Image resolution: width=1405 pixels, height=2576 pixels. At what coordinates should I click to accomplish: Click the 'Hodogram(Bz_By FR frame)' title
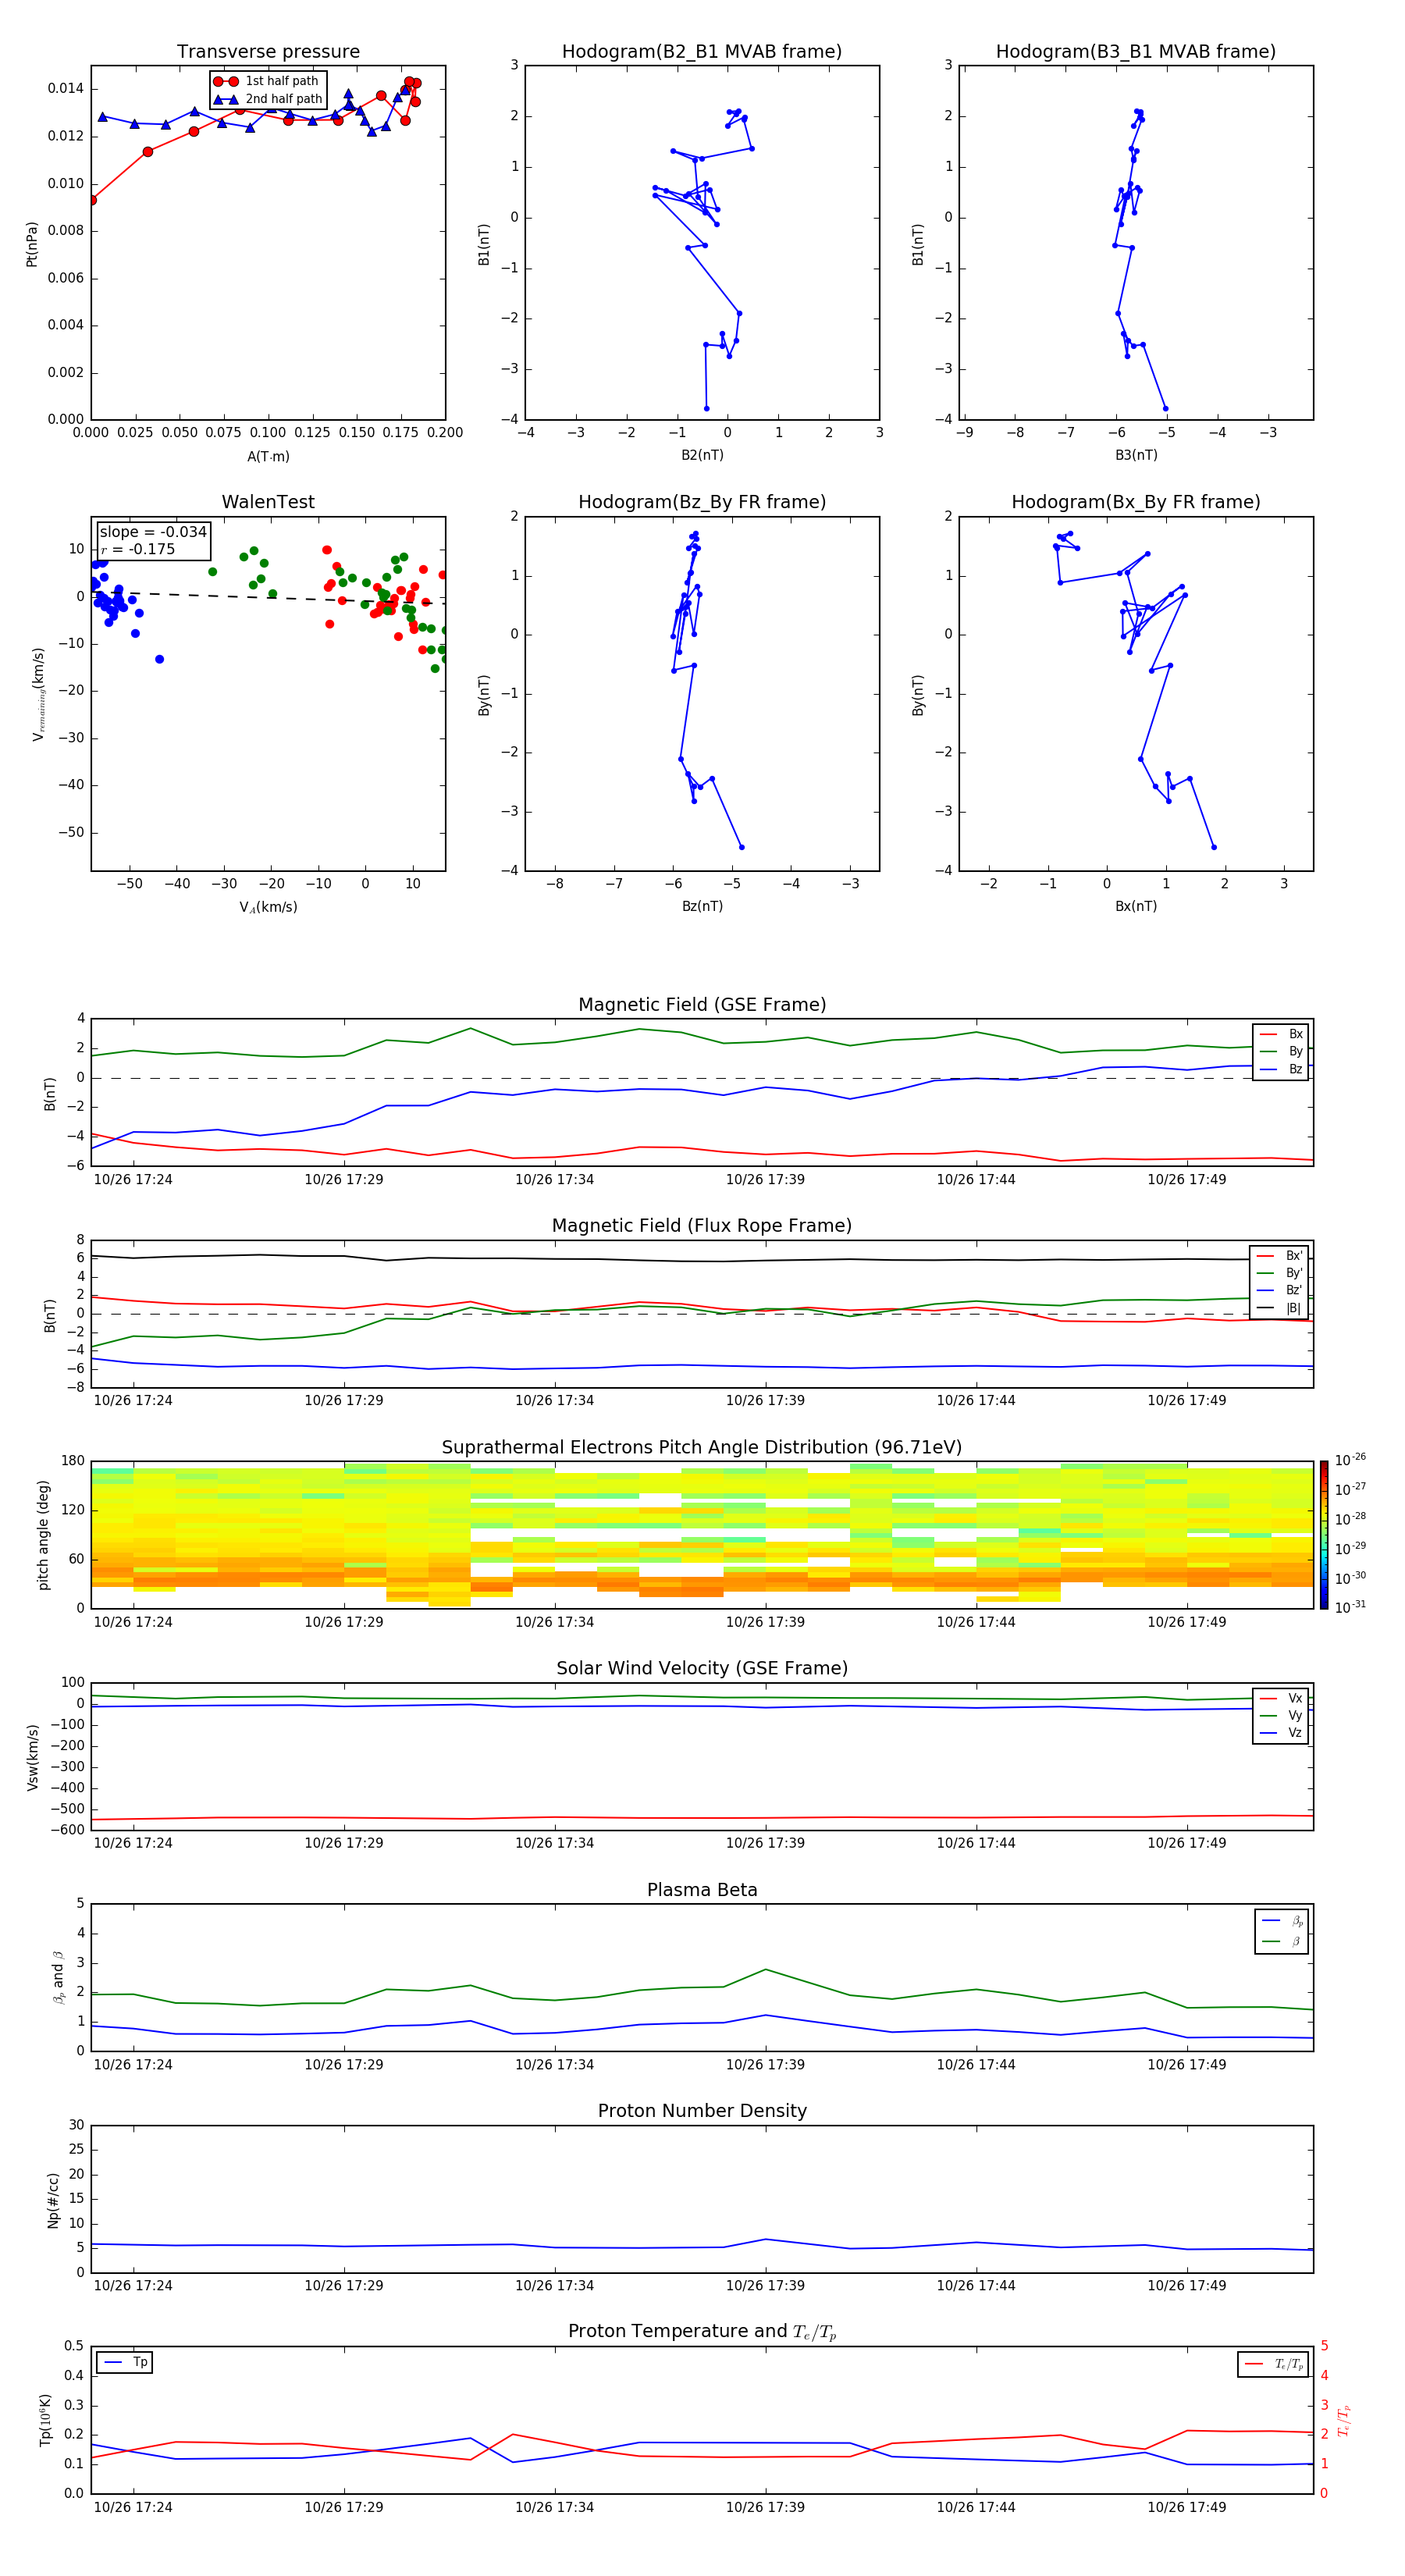pyautogui.click(x=702, y=502)
